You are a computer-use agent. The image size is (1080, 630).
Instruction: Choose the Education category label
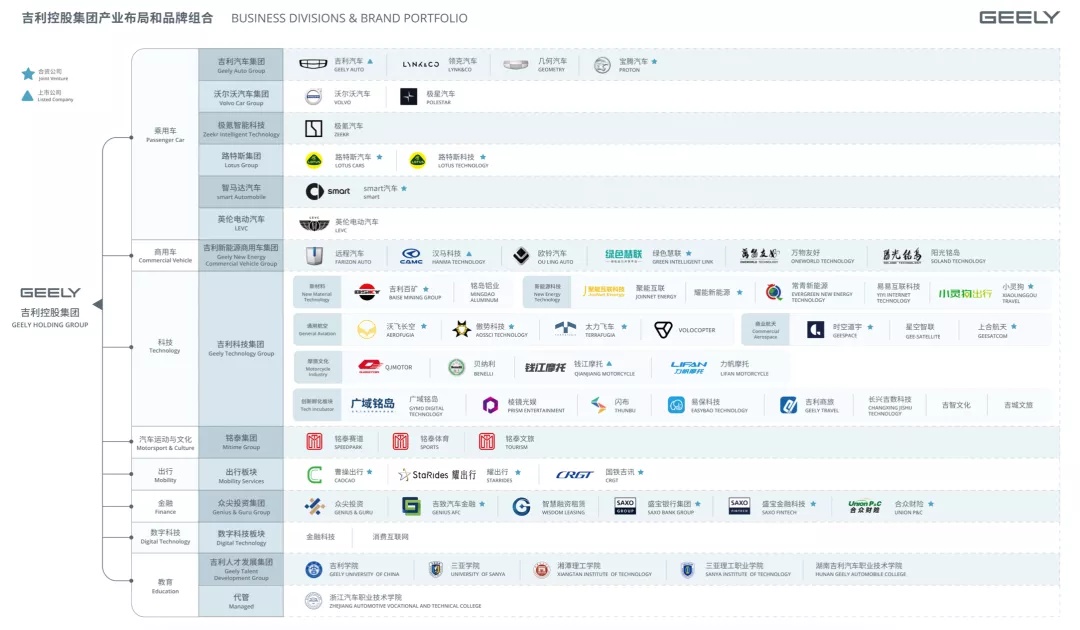165,585
